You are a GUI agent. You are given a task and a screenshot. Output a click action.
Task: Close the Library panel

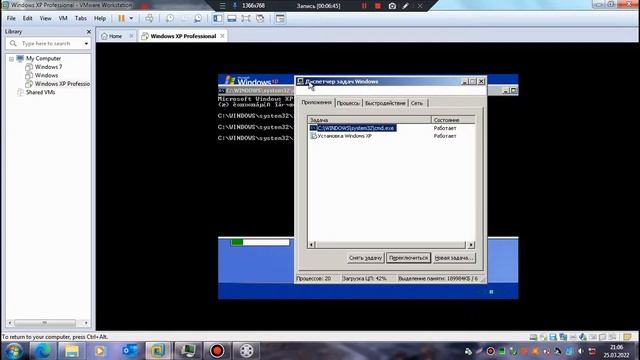click(x=89, y=31)
